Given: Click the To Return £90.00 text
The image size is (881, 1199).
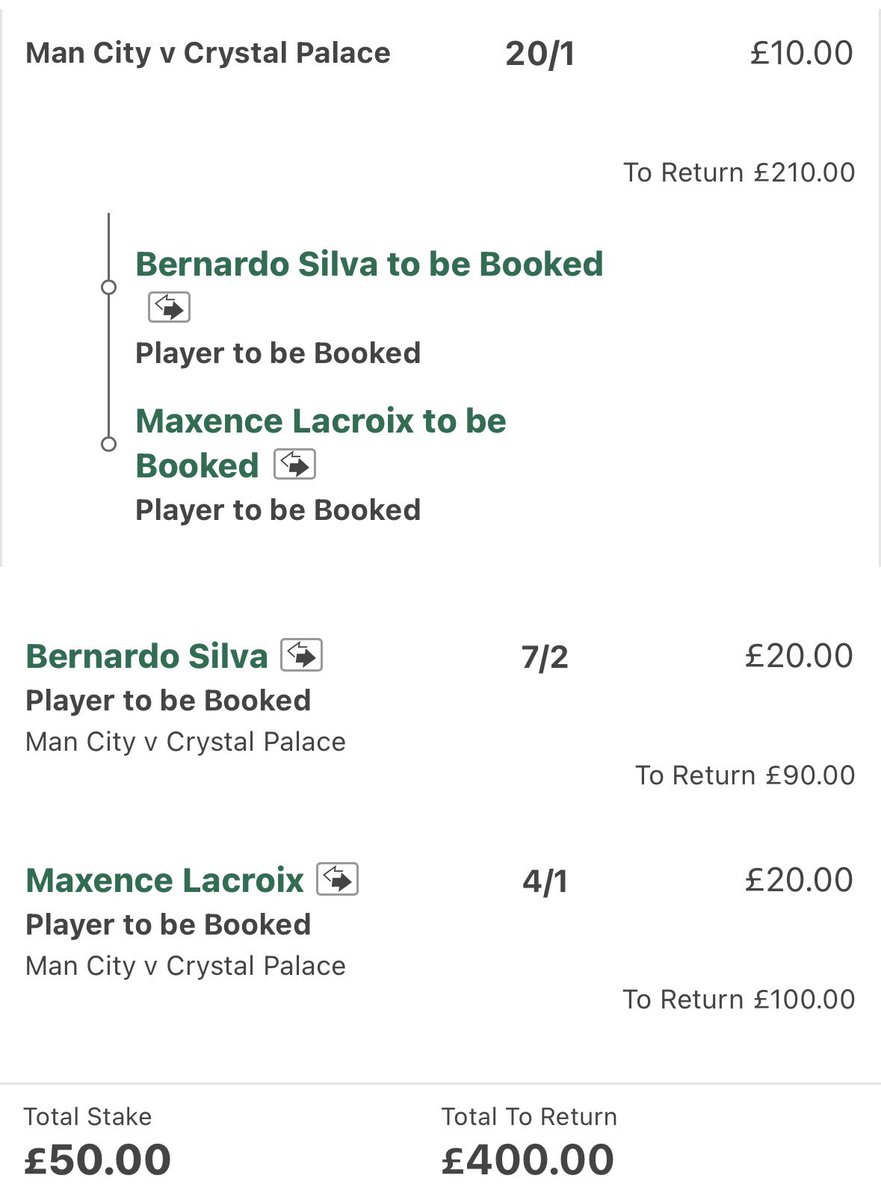Looking at the screenshot, I should [x=745, y=775].
